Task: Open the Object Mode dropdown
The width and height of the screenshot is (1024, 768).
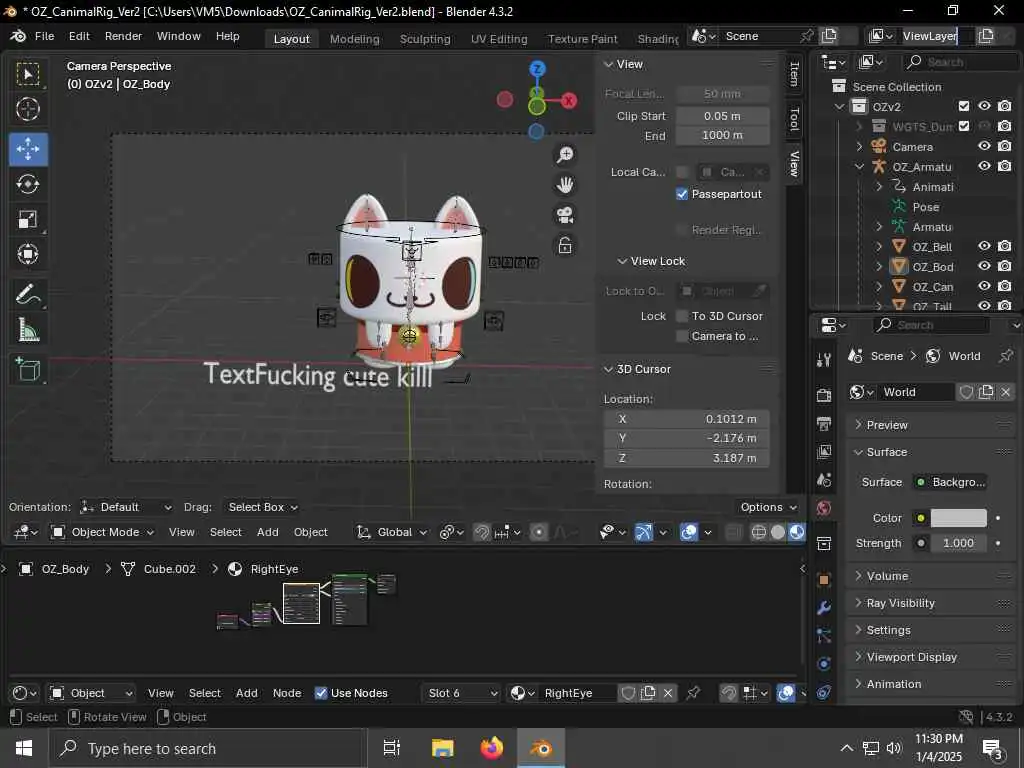Action: pos(103,532)
